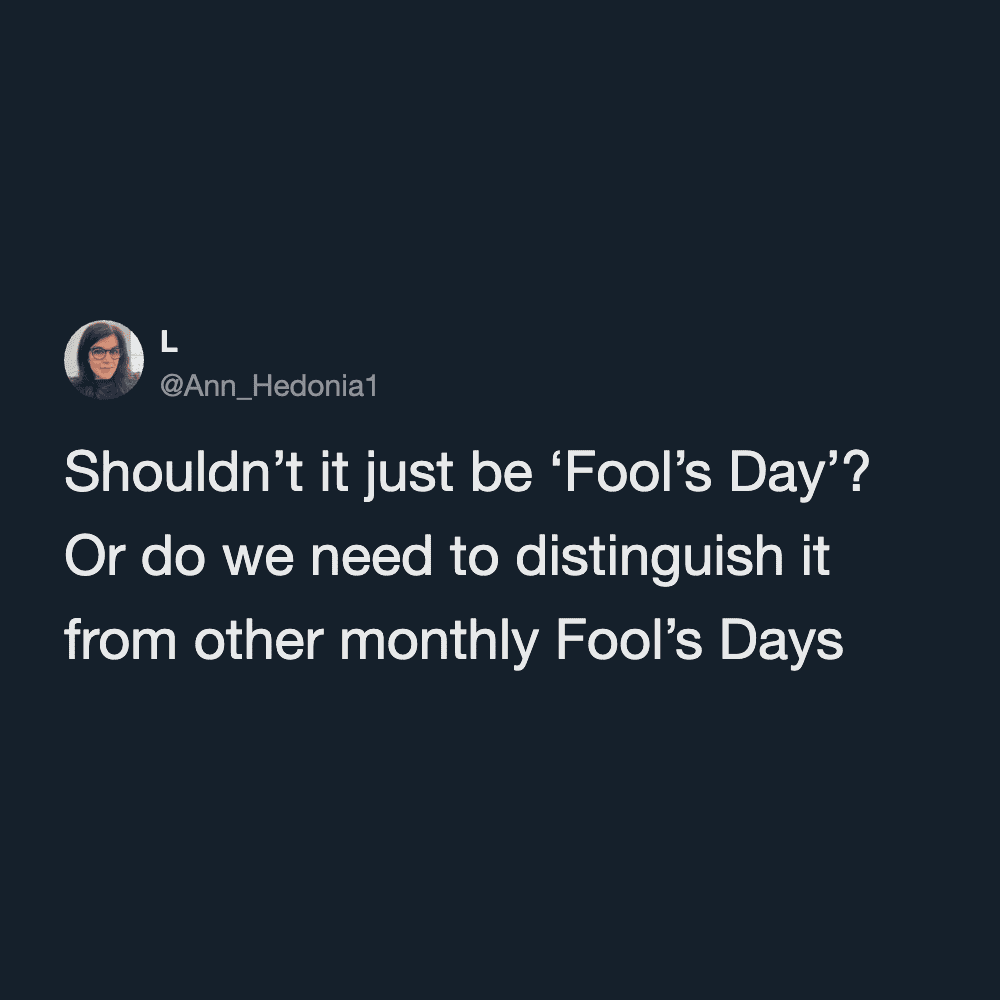Click the profile avatar photo
Image resolution: width=1000 pixels, height=1000 pixels.
click(x=104, y=360)
